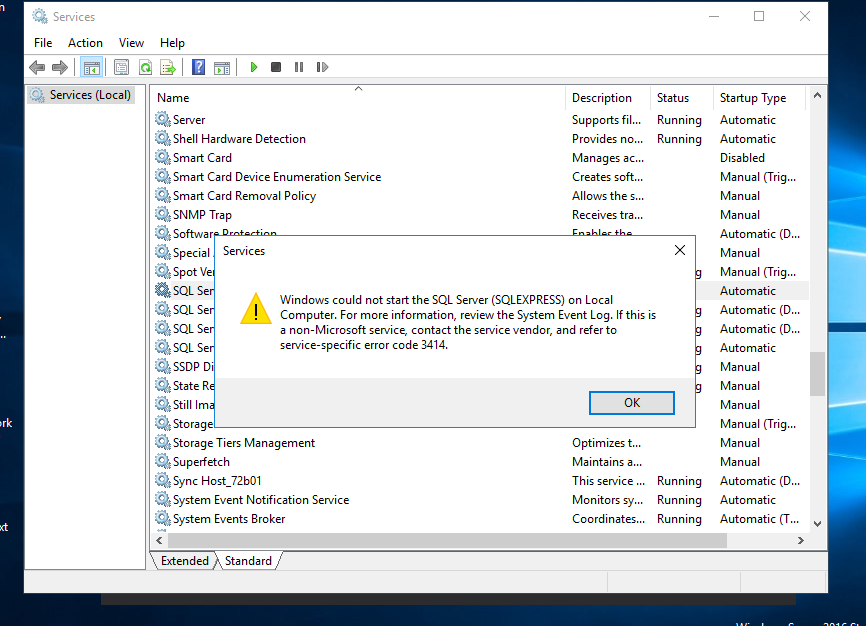866x626 pixels.
Task: Click the Export List toolbar icon
Action: [x=168, y=67]
